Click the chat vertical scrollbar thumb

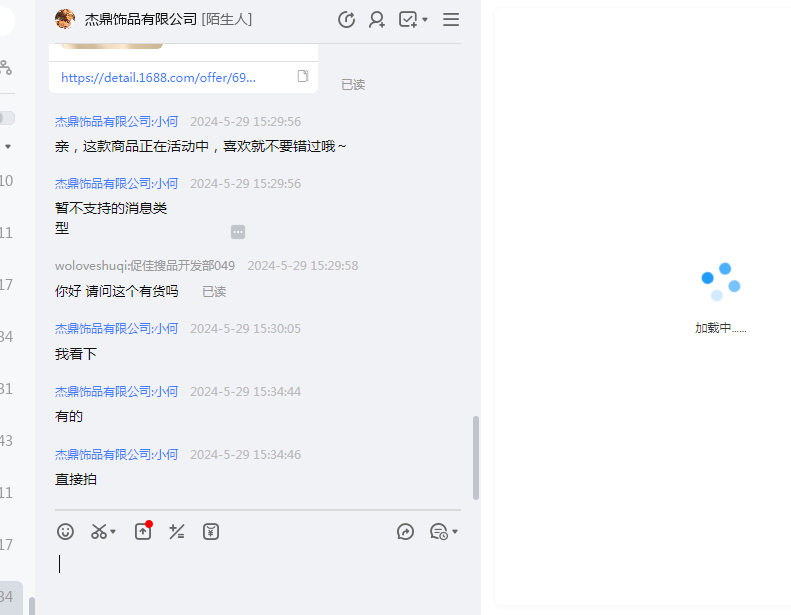[476, 458]
